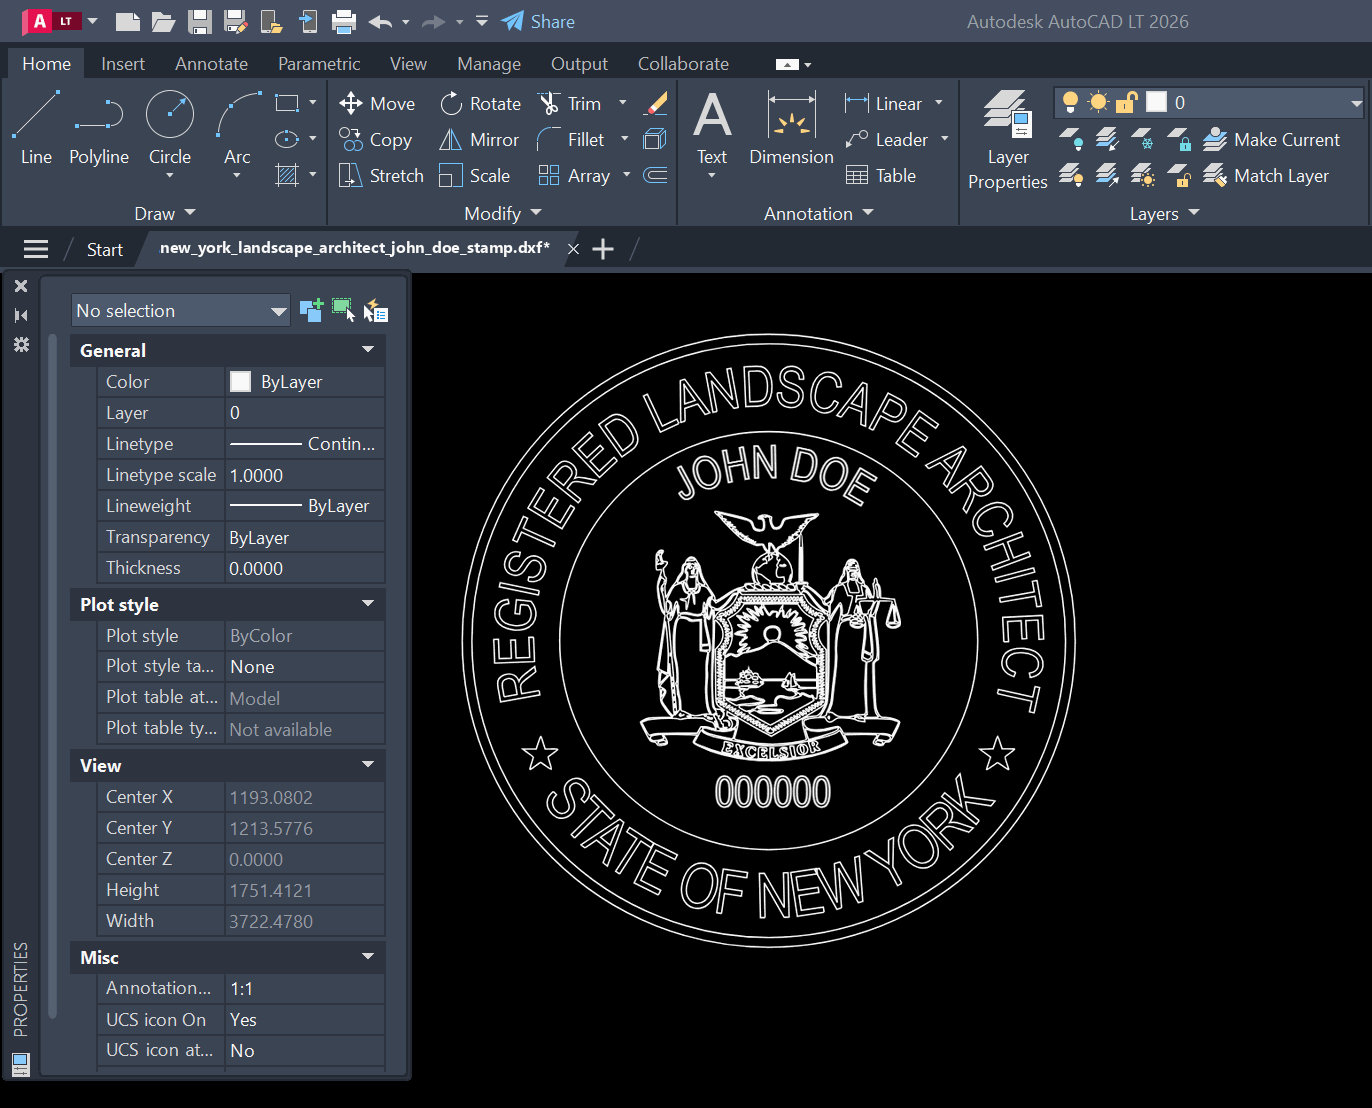The width and height of the screenshot is (1372, 1108).
Task: Click the Plot printer icon in quick access
Action: (x=344, y=21)
